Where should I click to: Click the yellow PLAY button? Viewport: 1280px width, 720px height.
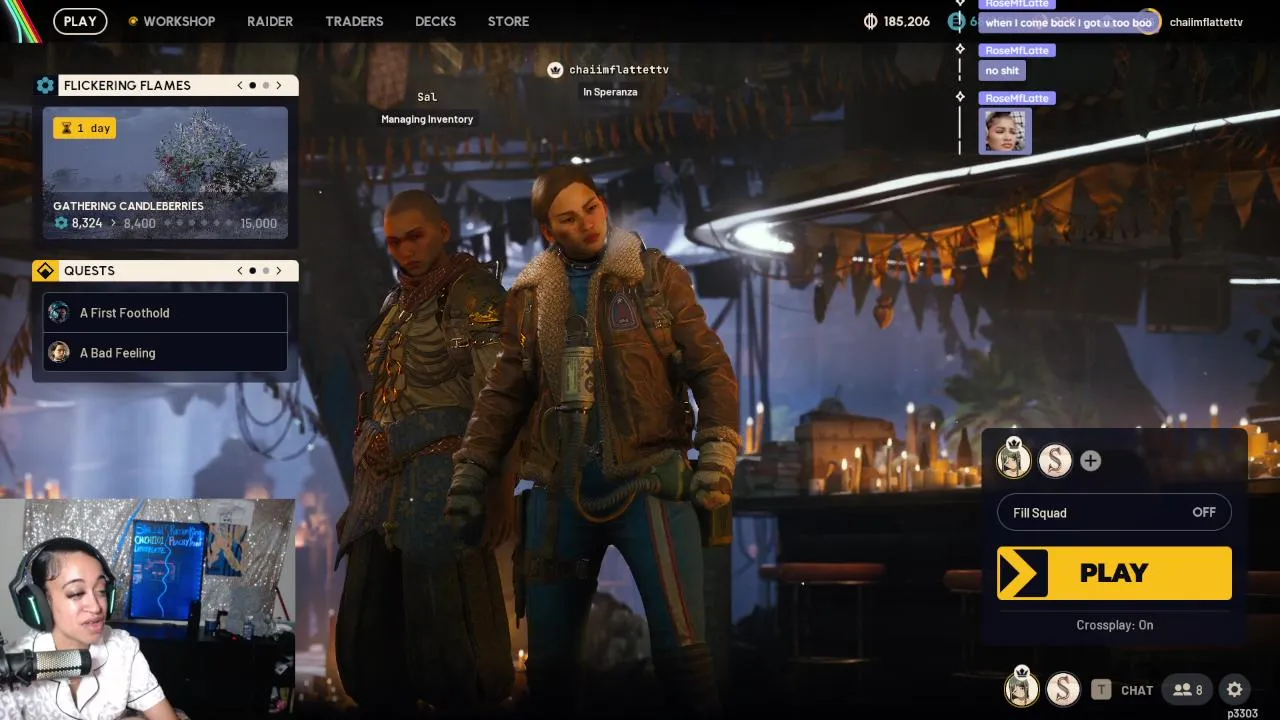point(1114,573)
